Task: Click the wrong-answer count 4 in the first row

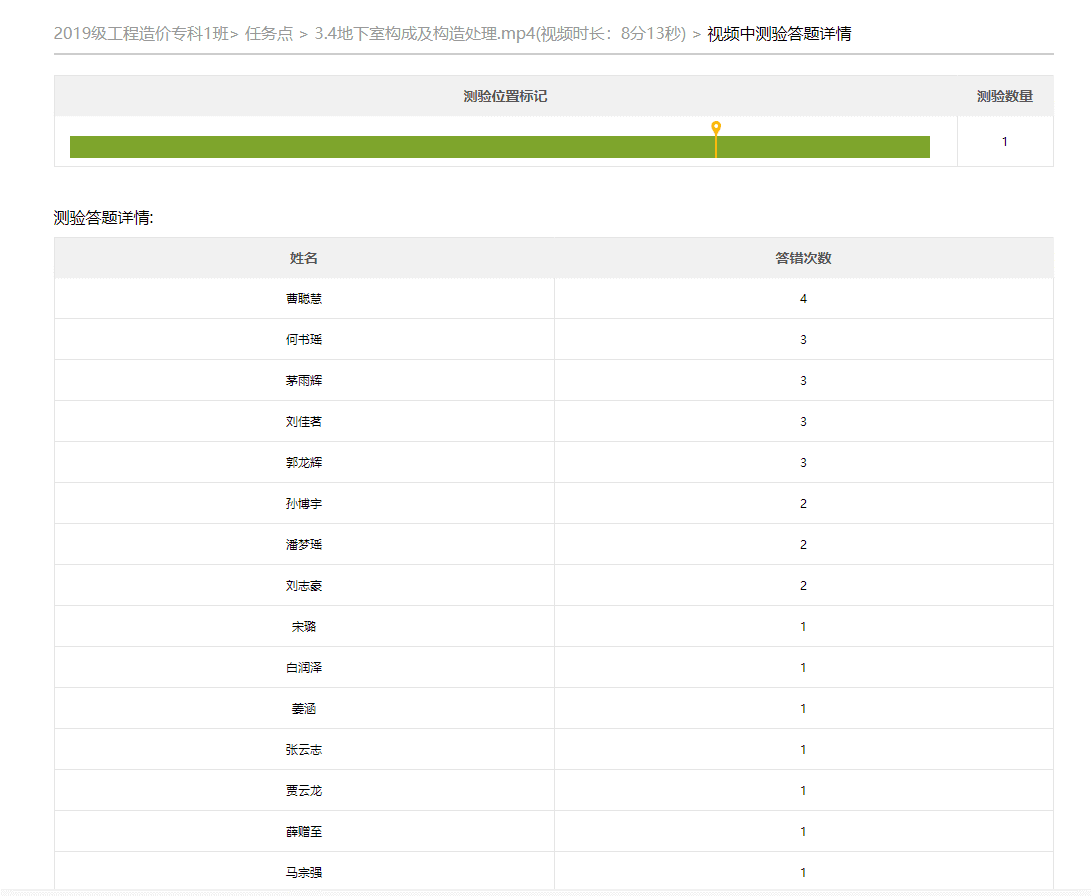Action: pyautogui.click(x=803, y=299)
